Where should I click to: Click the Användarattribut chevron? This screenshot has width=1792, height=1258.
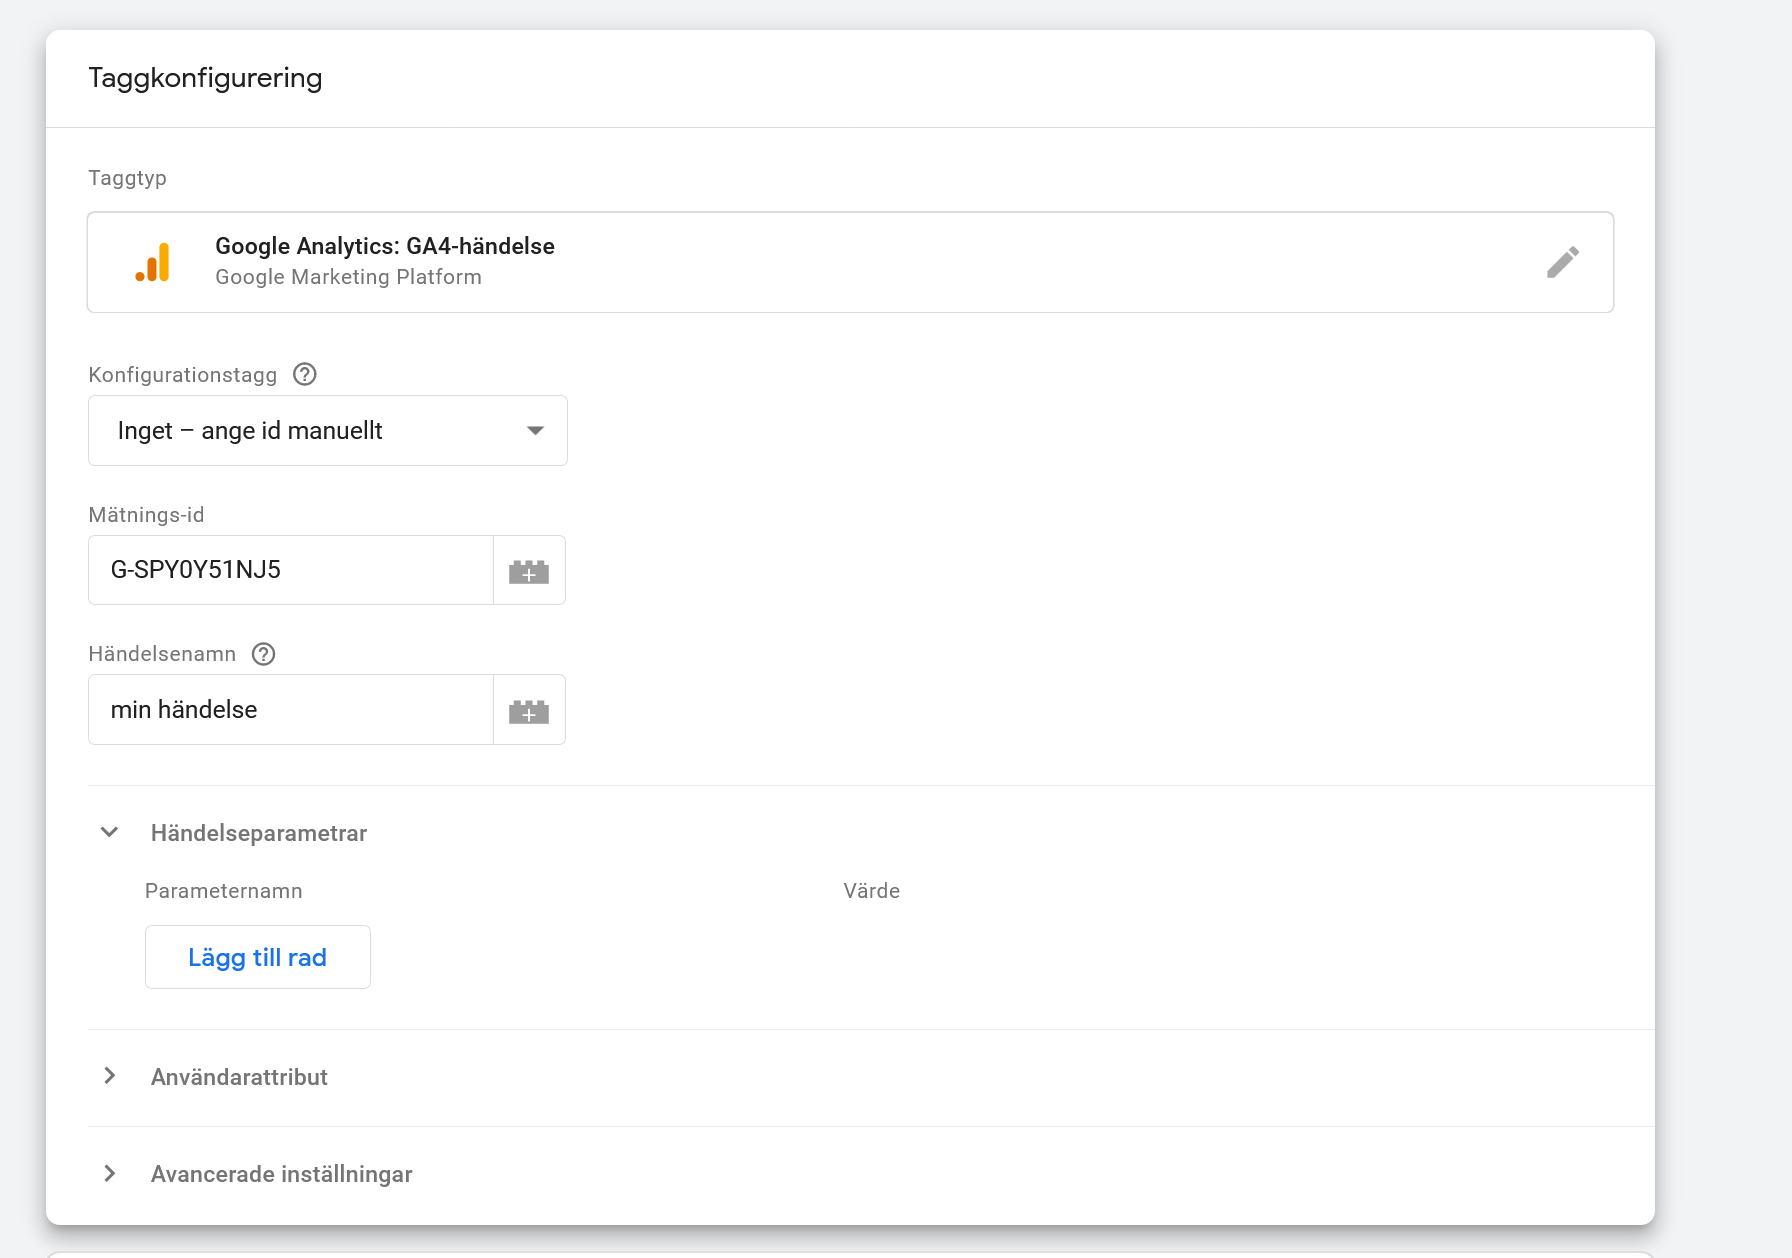[x=109, y=1075]
